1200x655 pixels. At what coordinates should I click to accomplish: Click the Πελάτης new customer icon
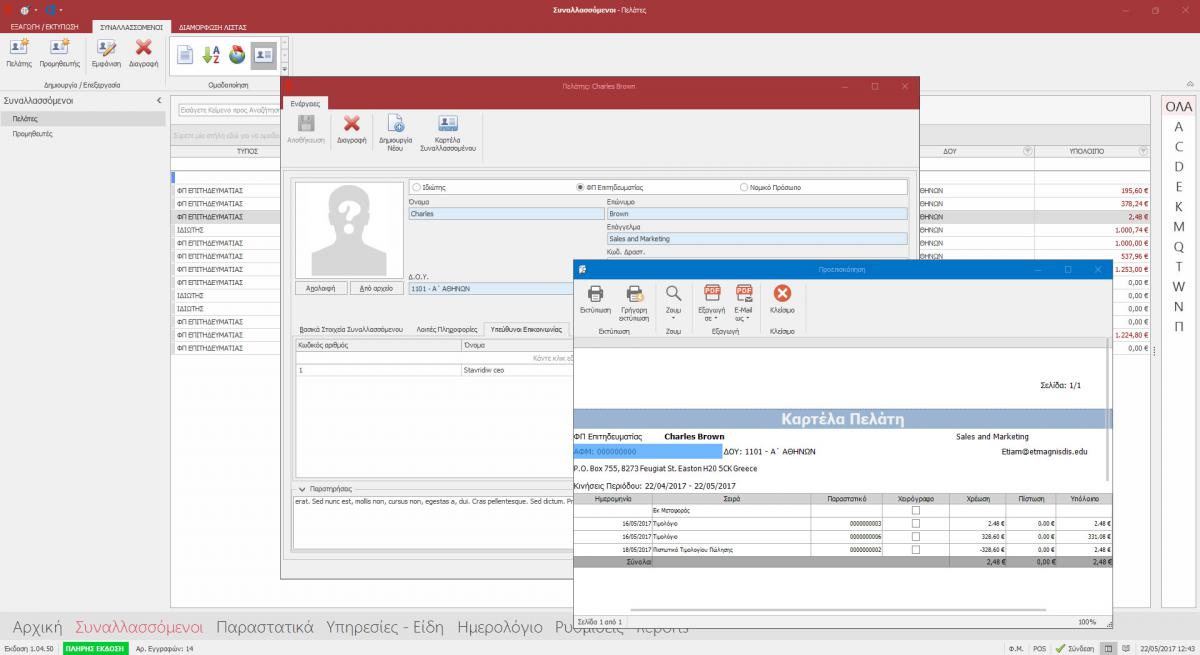[x=19, y=47]
